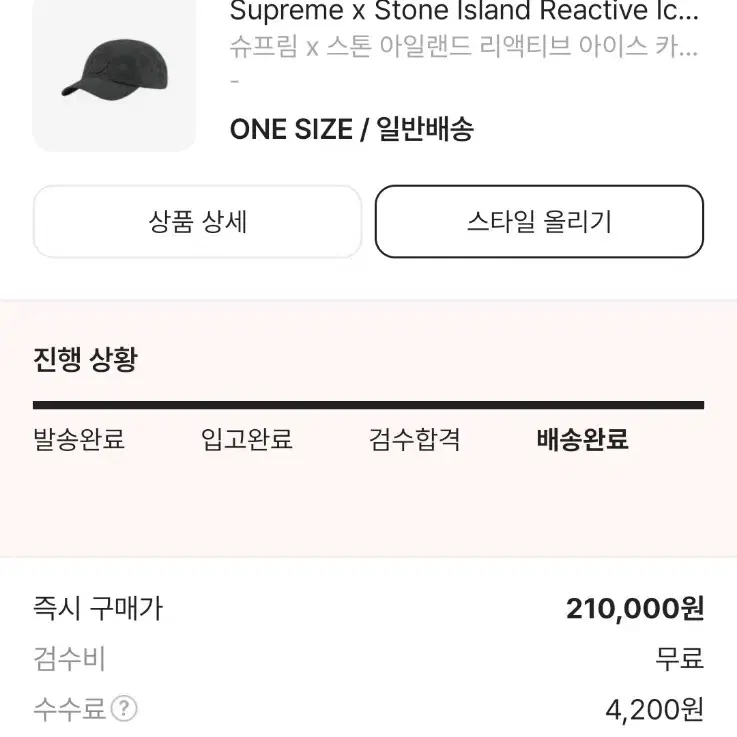This screenshot has height=737, width=737.
Task: Click the 검수비 label
Action: (x=70, y=659)
